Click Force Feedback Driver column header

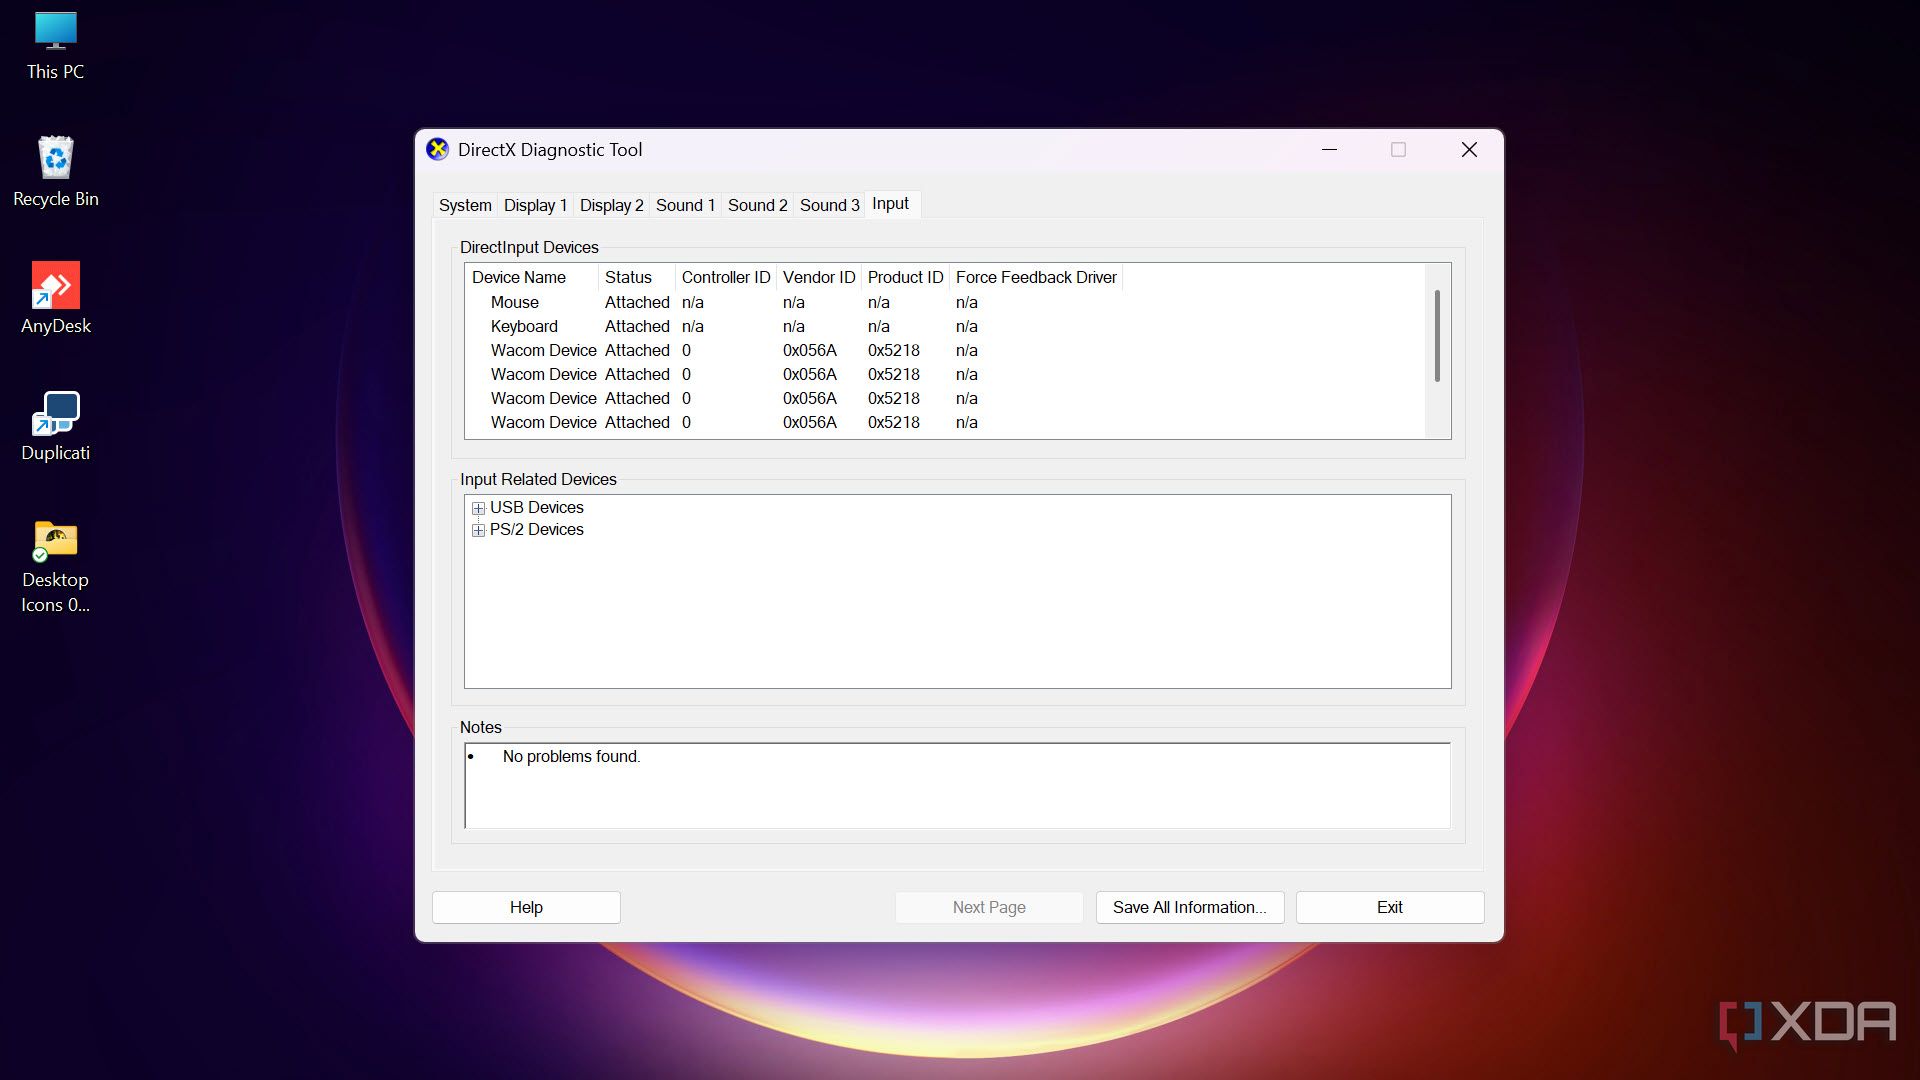pyautogui.click(x=1036, y=277)
